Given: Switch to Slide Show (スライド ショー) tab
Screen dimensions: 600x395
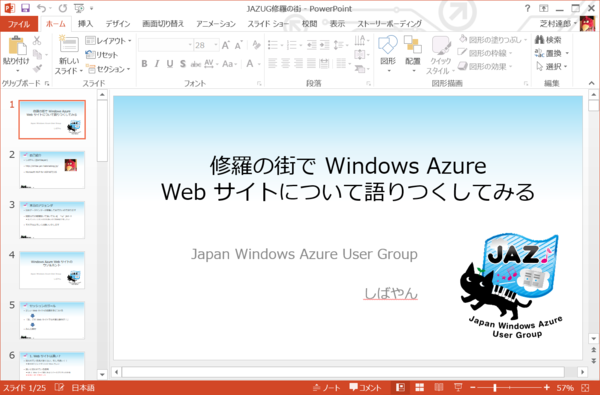Looking at the screenshot, I should [x=268, y=24].
